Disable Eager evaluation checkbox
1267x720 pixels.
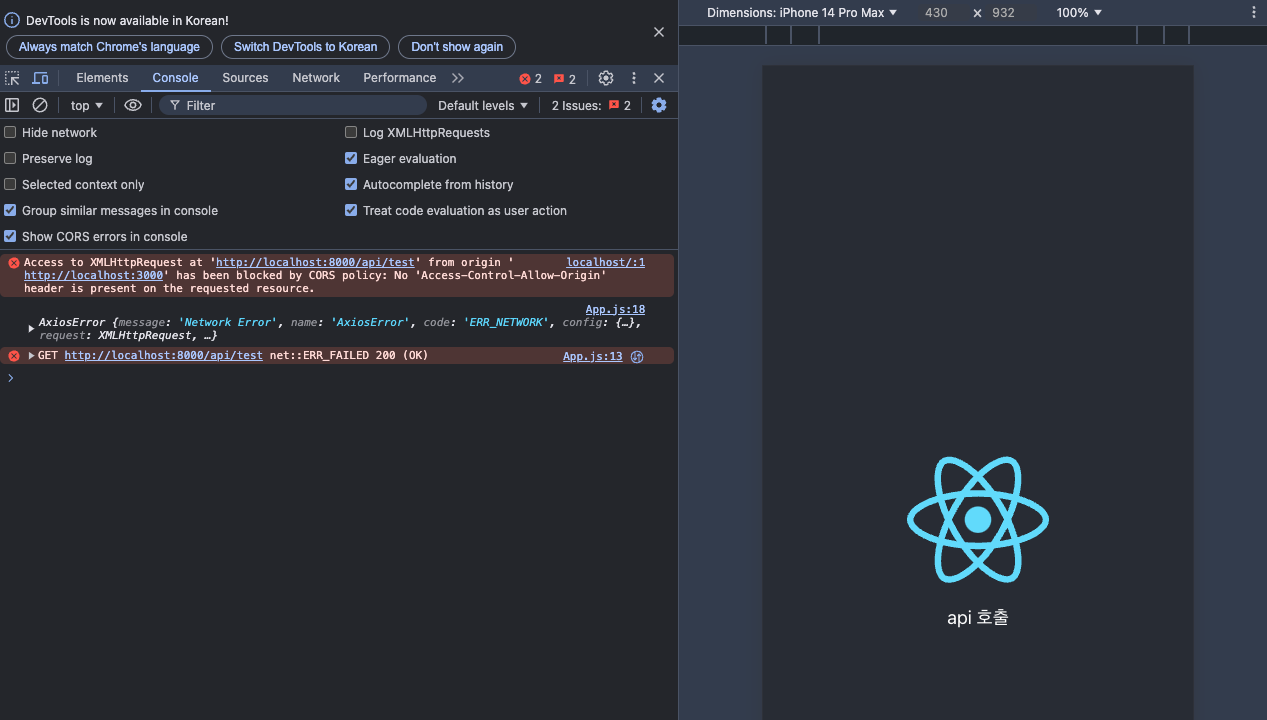click(351, 158)
